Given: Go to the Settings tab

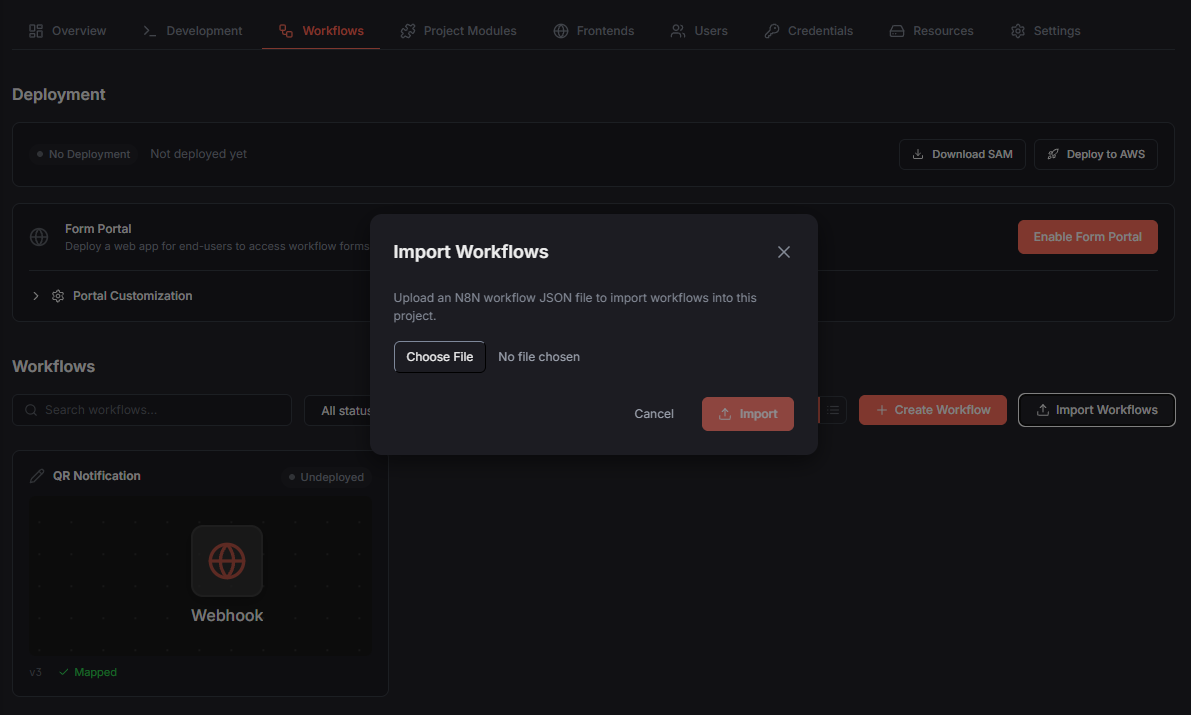Looking at the screenshot, I should [1045, 30].
